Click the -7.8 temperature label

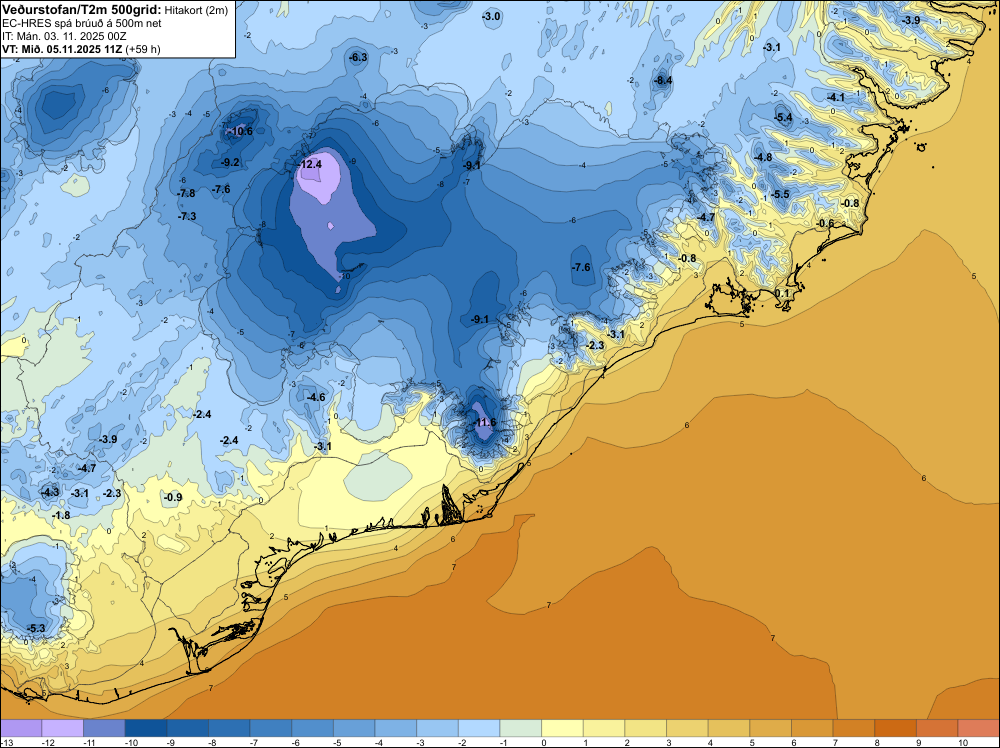[186, 193]
